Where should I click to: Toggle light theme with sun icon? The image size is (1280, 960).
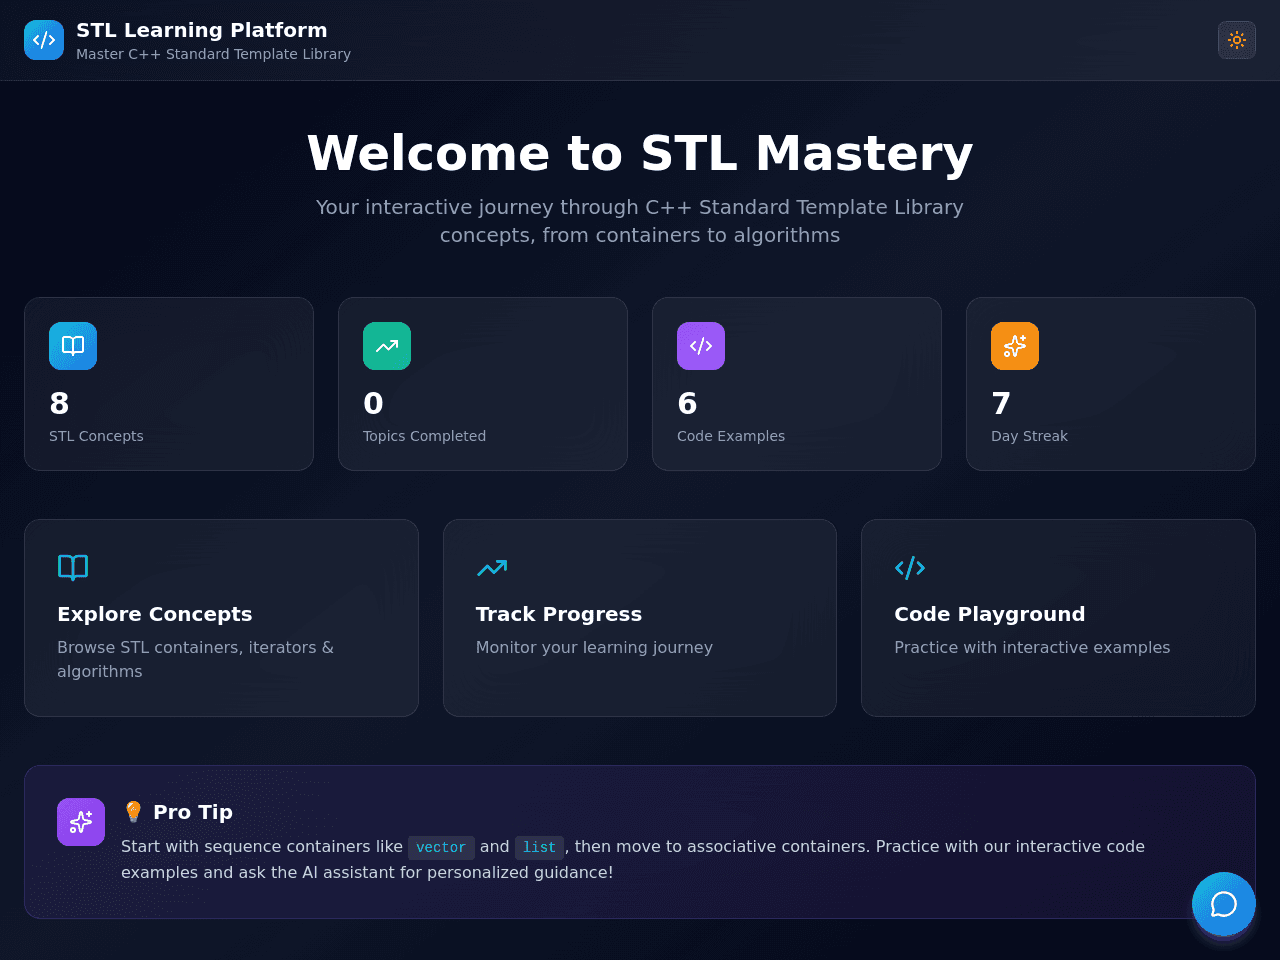point(1237,40)
